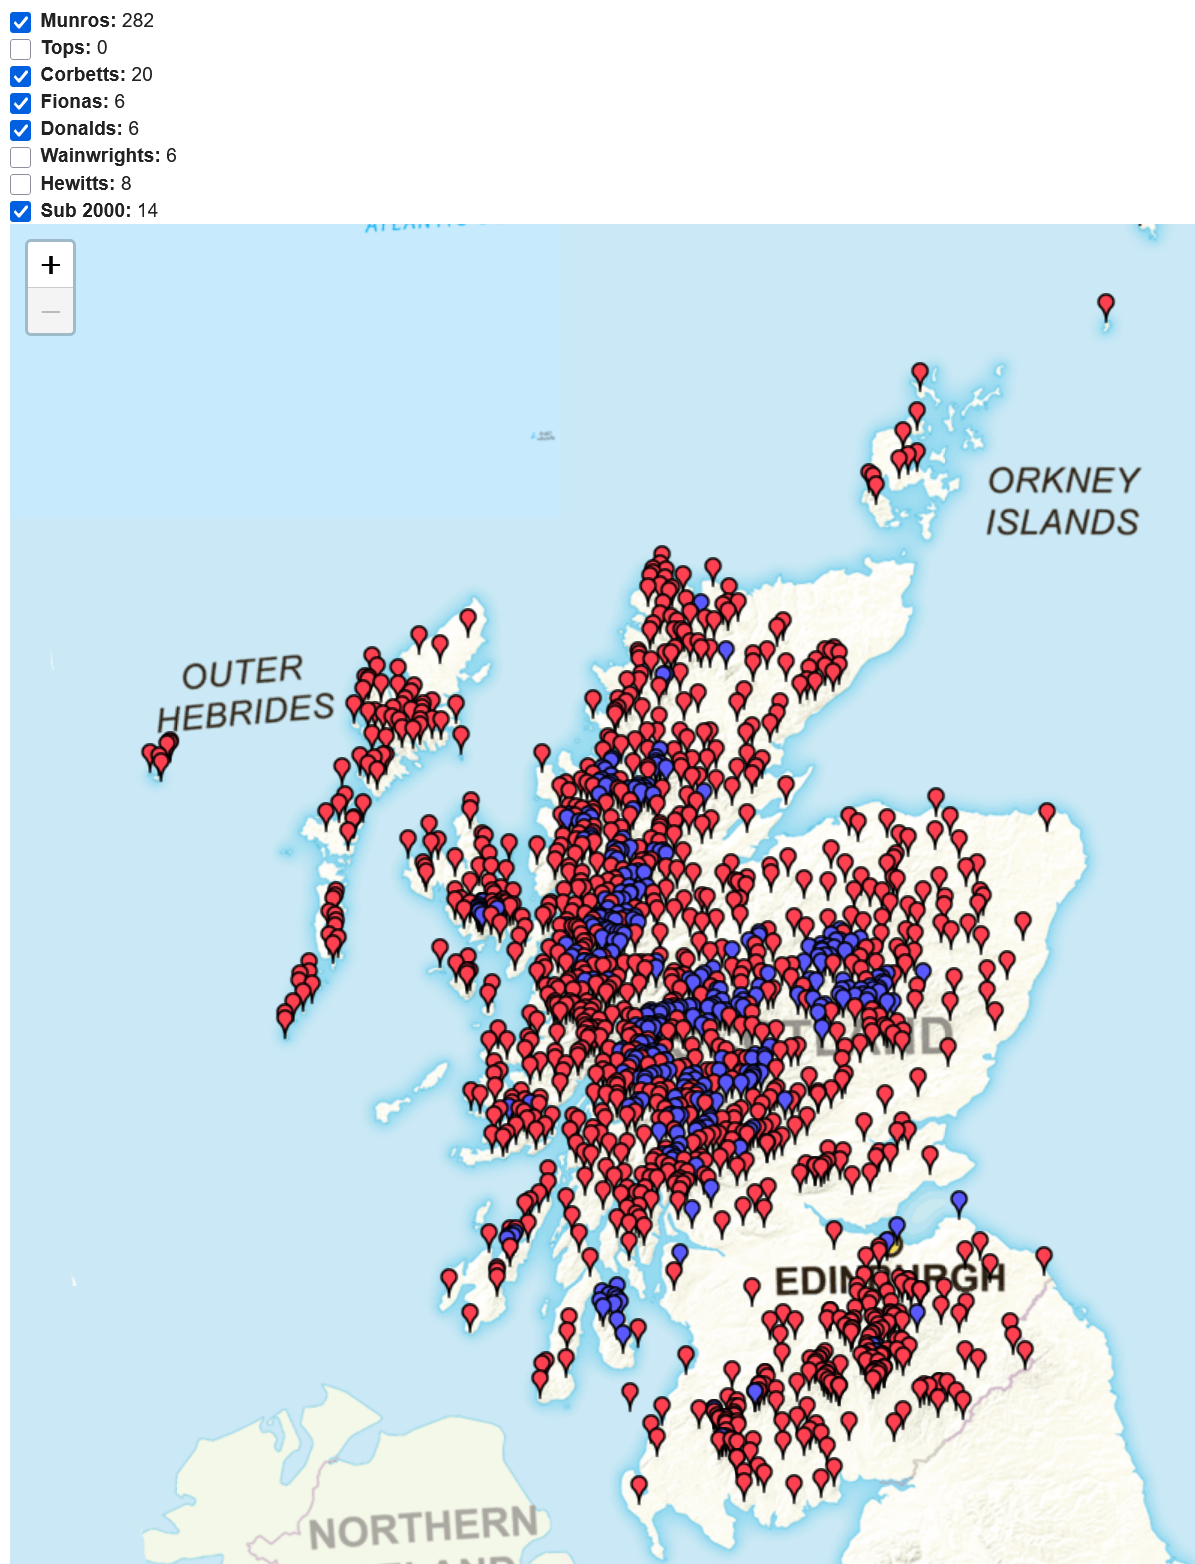Click the lone red marker northeast of Orkney

click(x=1105, y=305)
